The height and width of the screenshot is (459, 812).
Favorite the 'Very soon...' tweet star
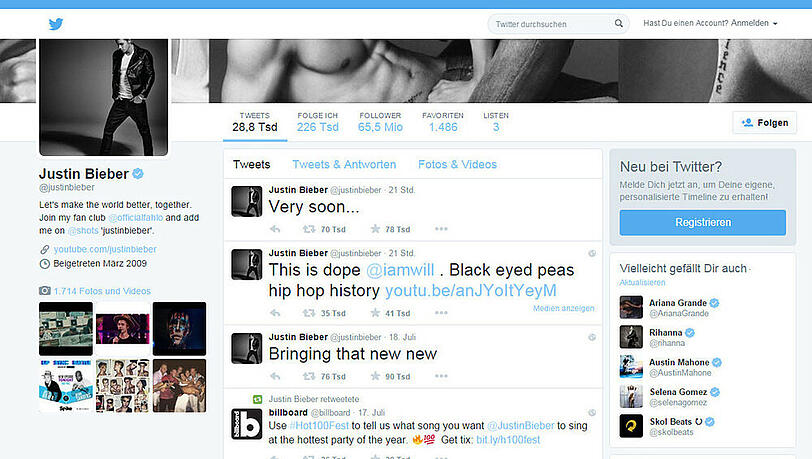[375, 228]
